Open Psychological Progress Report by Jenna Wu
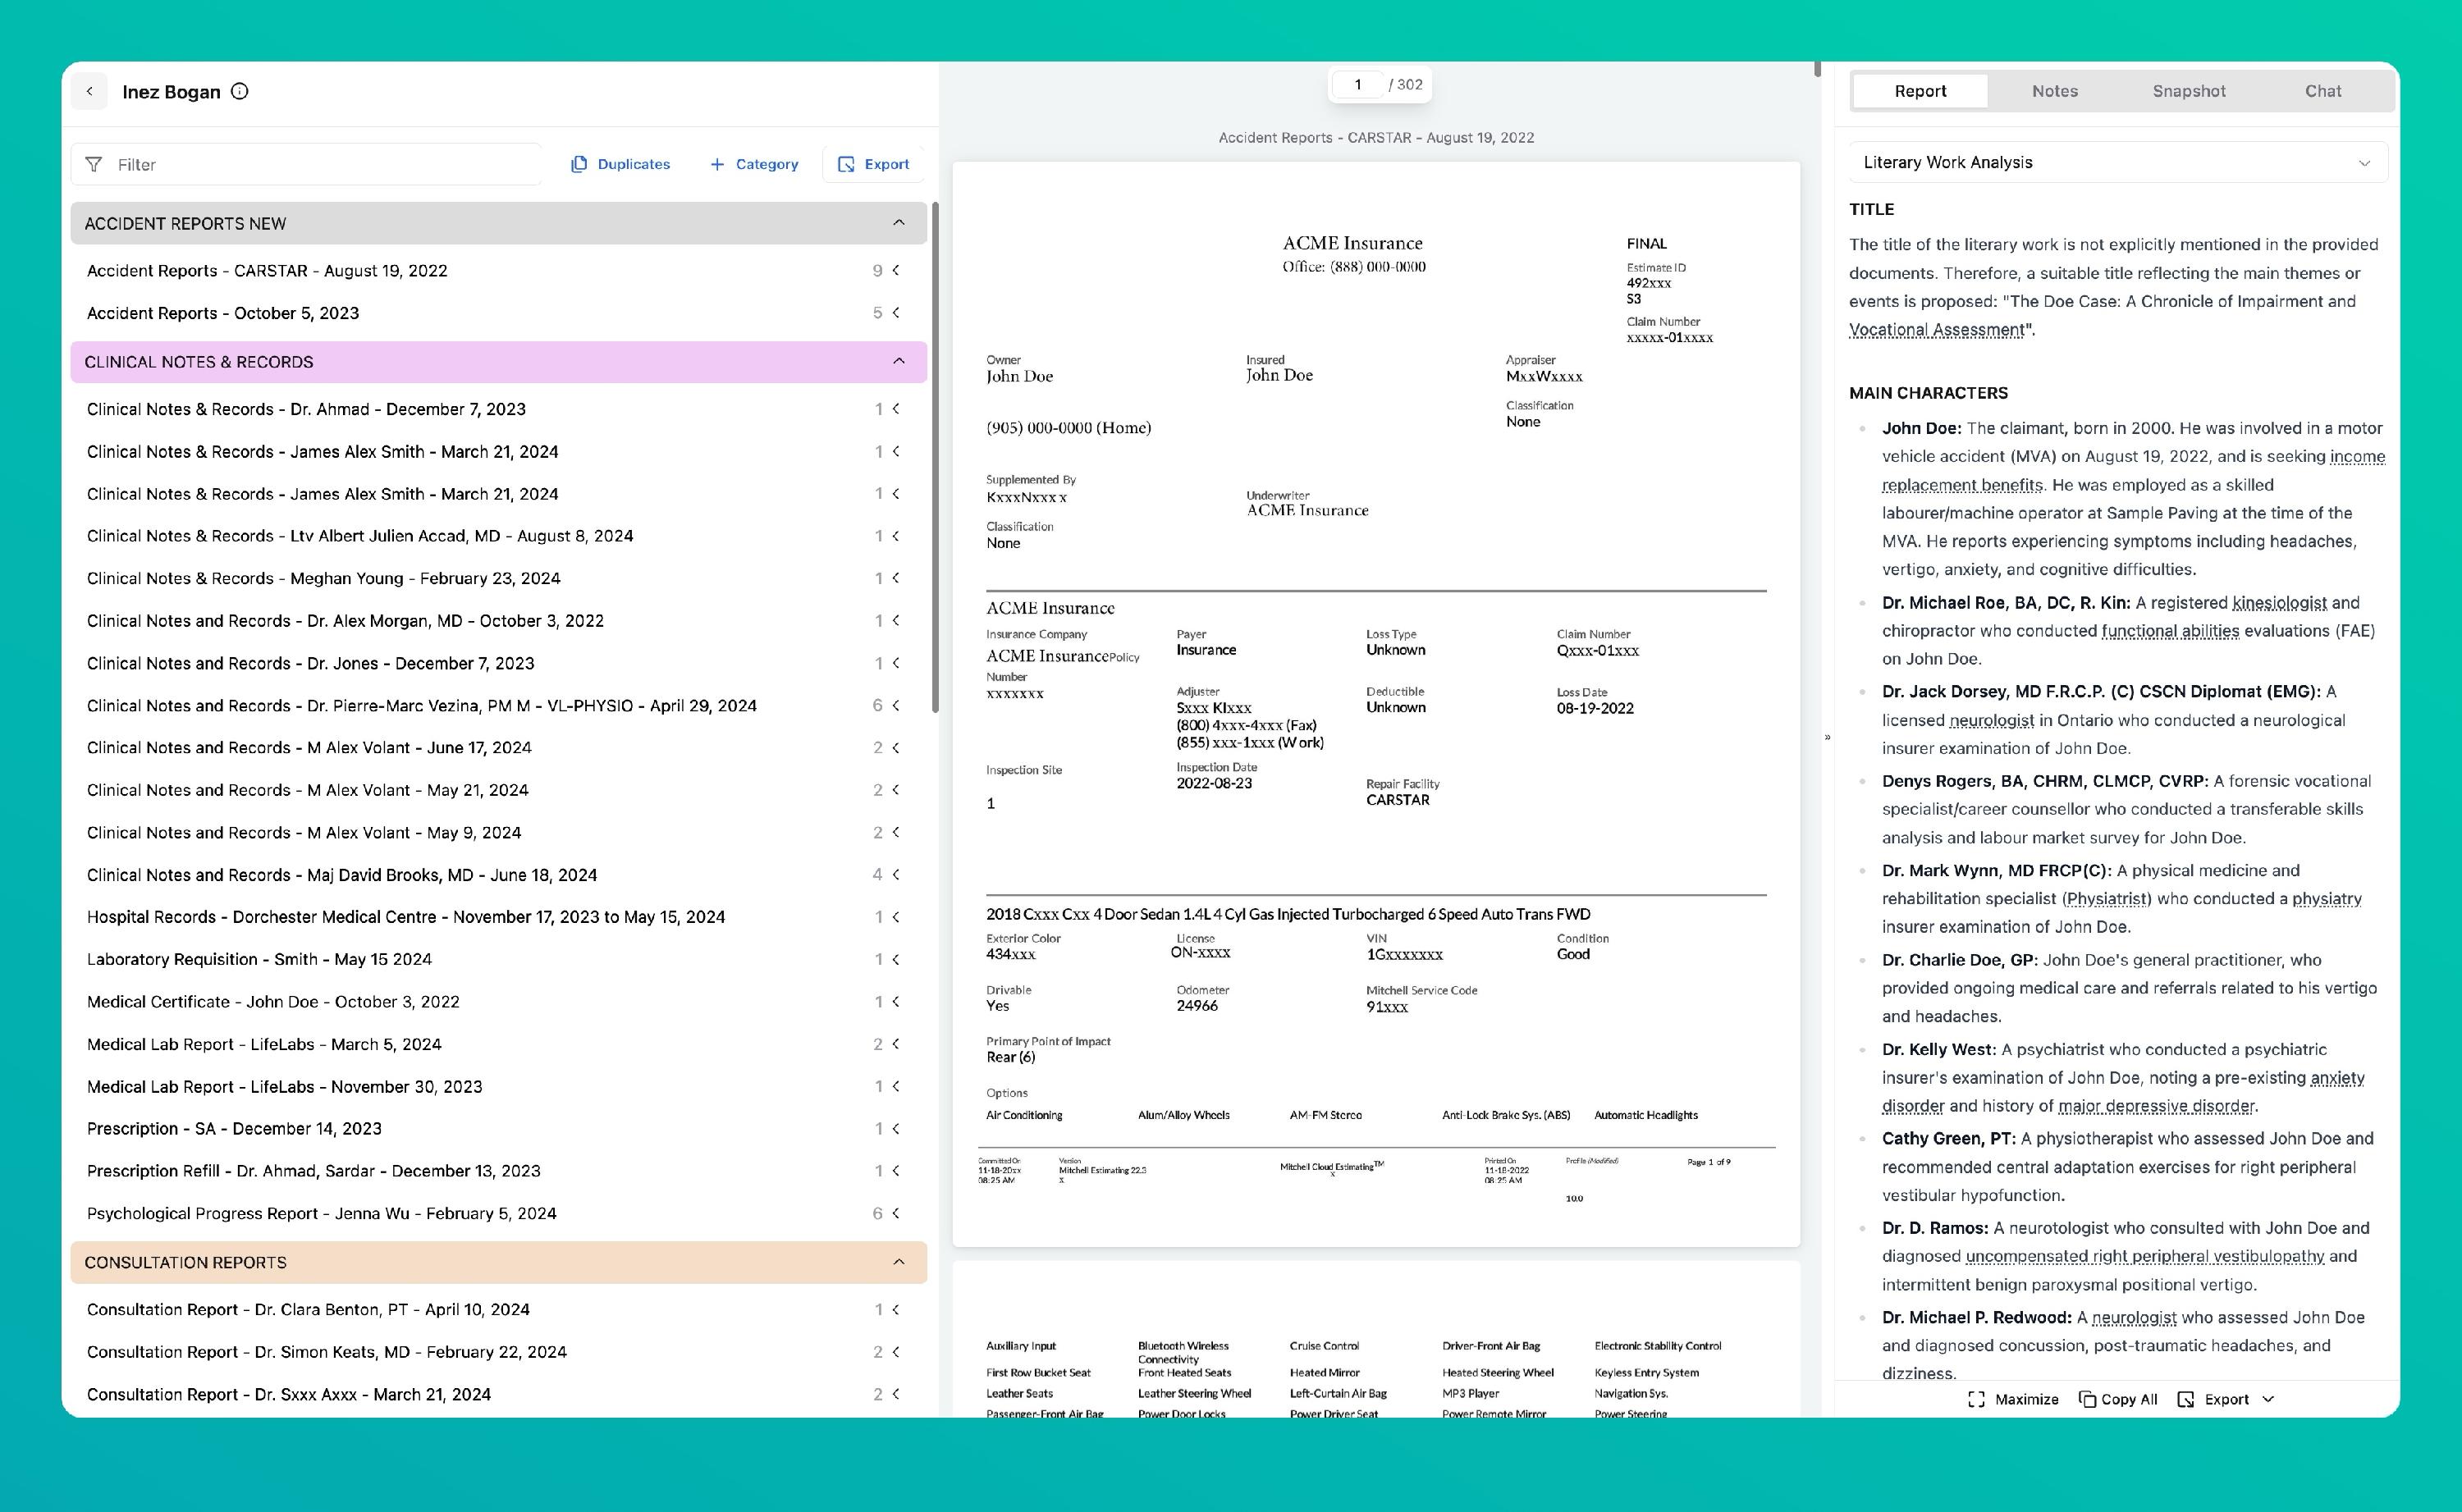Image resolution: width=2462 pixels, height=1512 pixels. pyautogui.click(x=321, y=1213)
